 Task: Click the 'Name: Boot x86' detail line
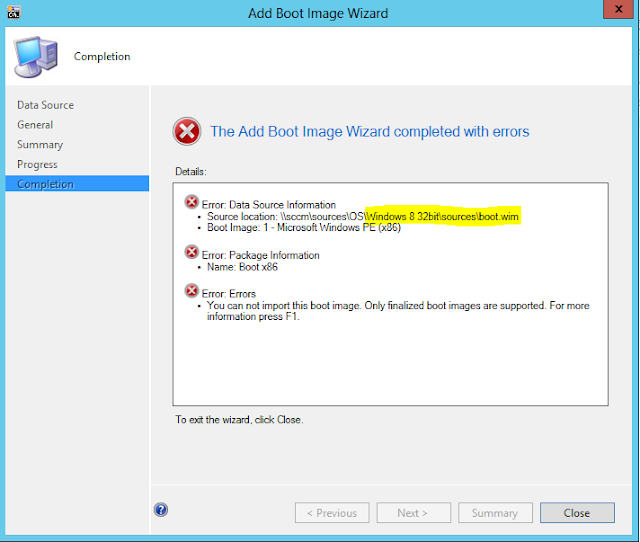coord(242,267)
